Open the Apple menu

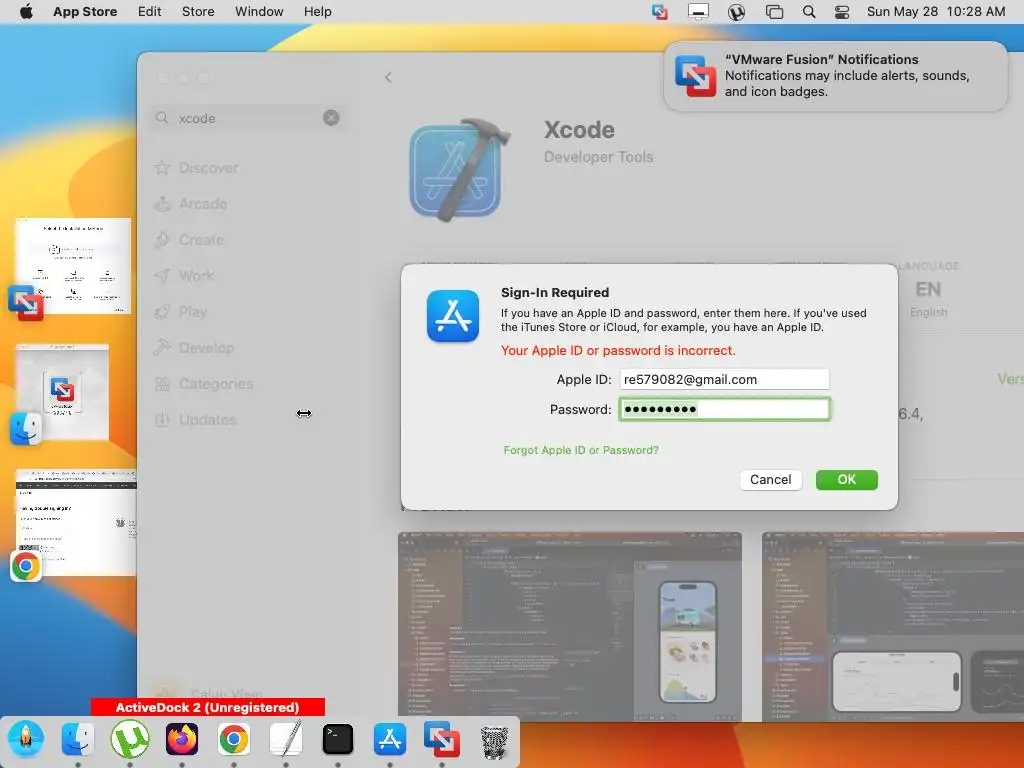(26, 12)
